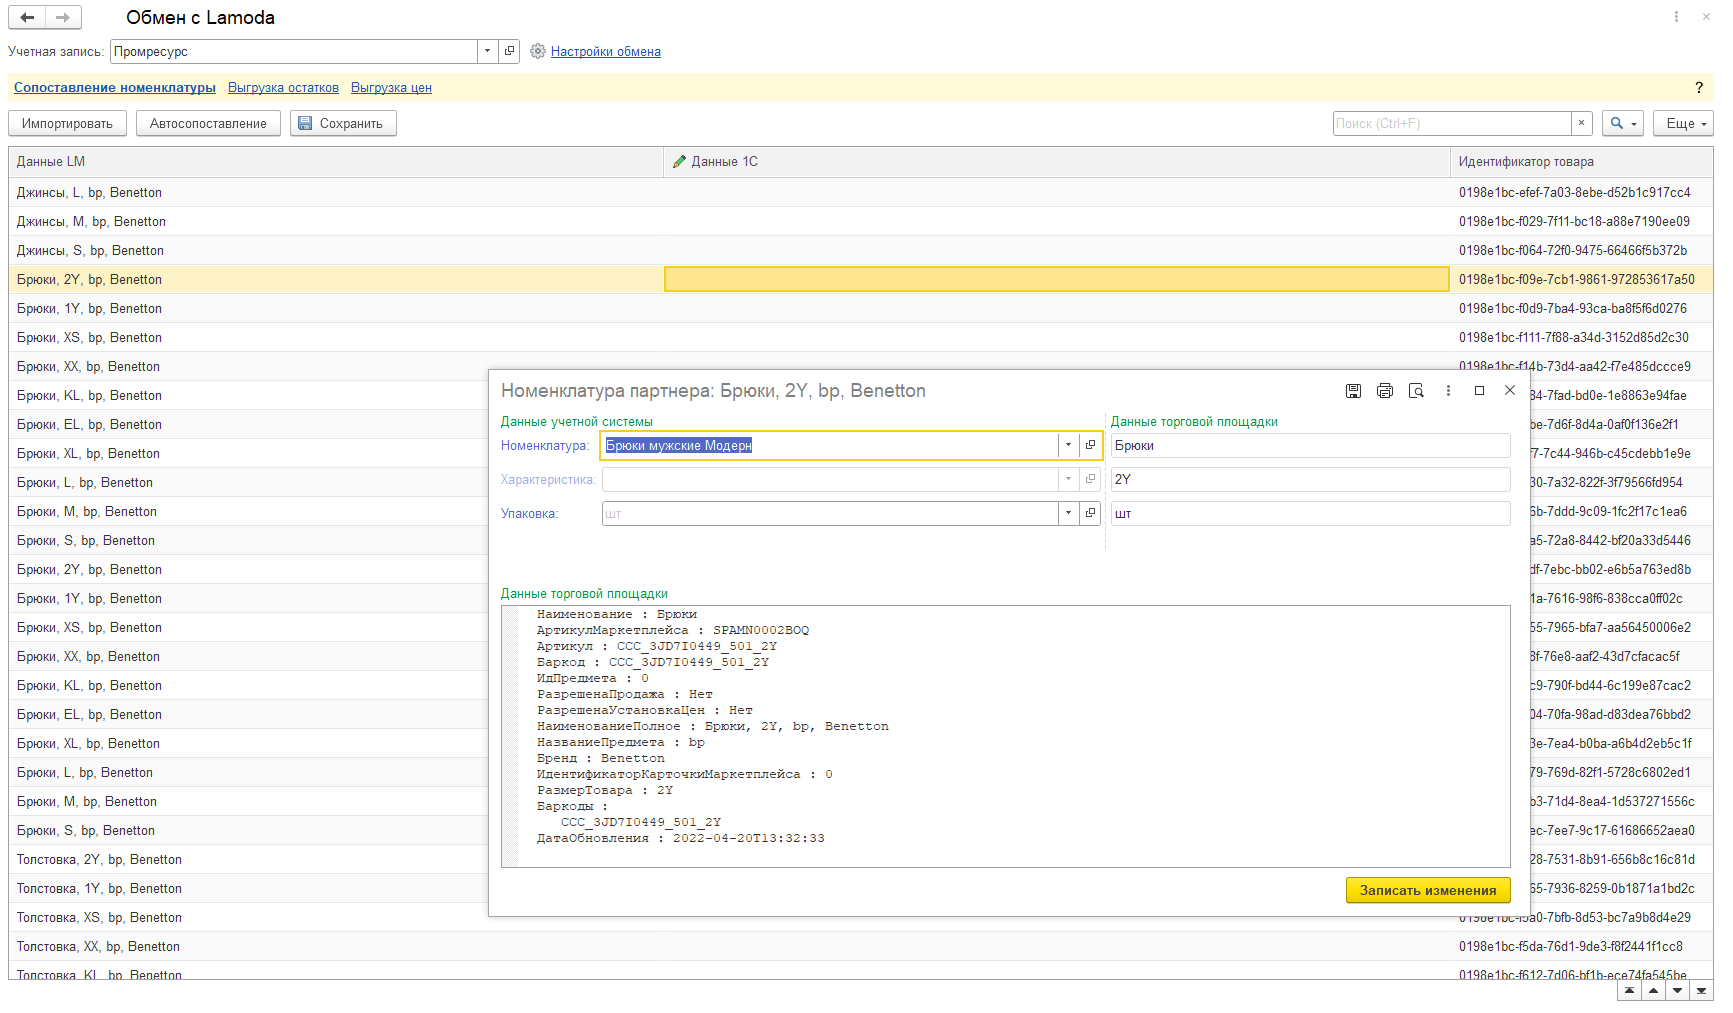Switch to the Выгрузка цен tab
The image size is (1733, 1013).
[391, 88]
